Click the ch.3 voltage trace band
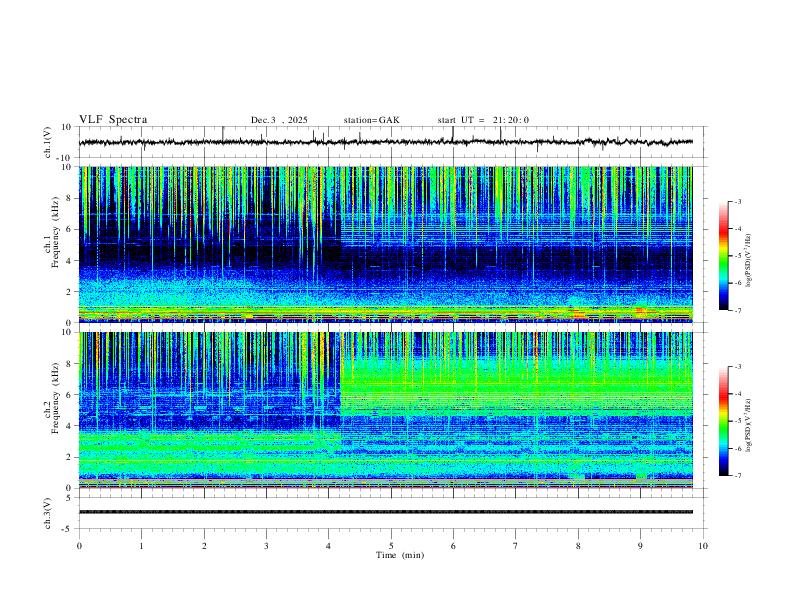The height and width of the screenshot is (612, 792). (x=385, y=512)
